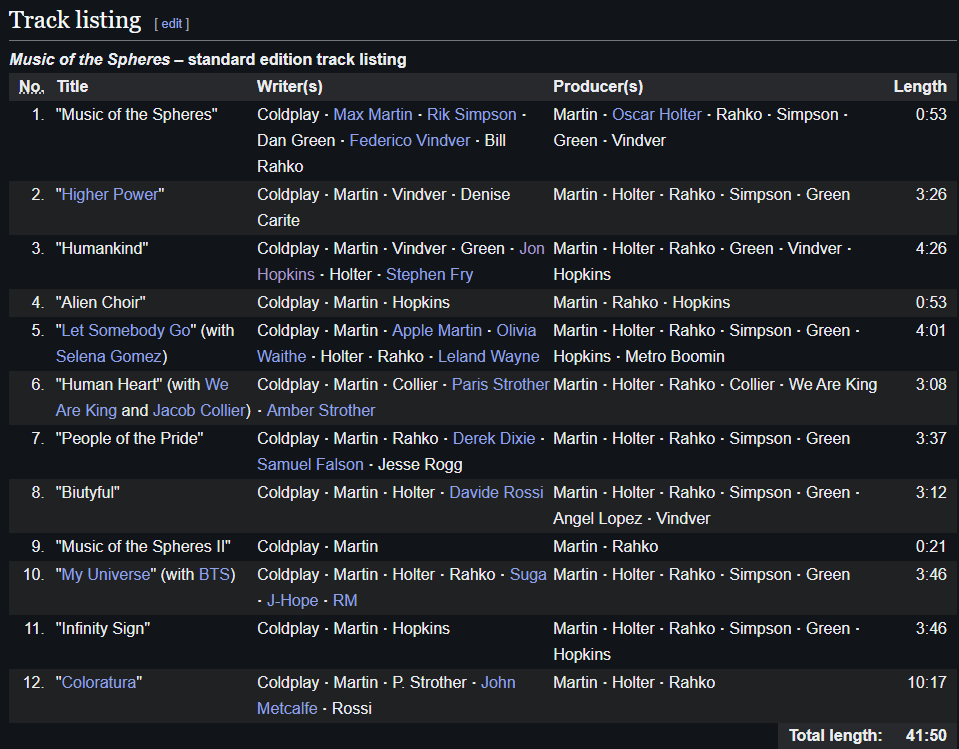Screen dimensions: 959x749
Task: Open the Oscar Holter producer link
Action: (x=656, y=114)
